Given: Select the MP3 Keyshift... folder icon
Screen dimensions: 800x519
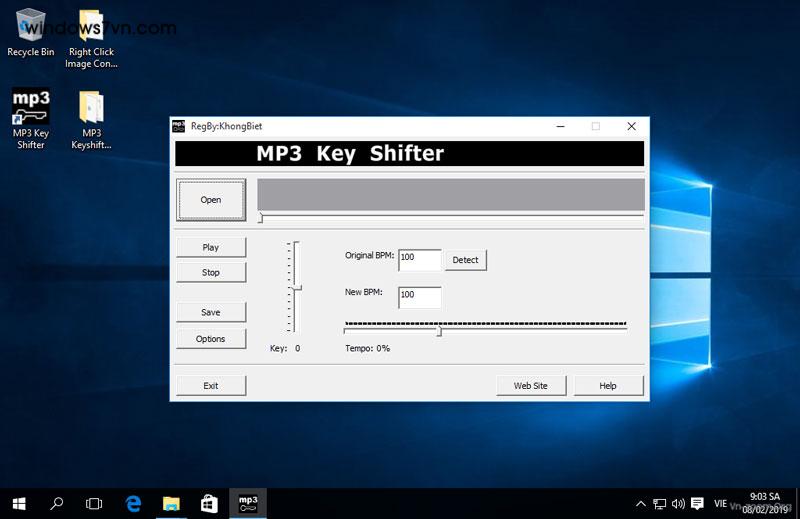Looking at the screenshot, I should tap(91, 119).
